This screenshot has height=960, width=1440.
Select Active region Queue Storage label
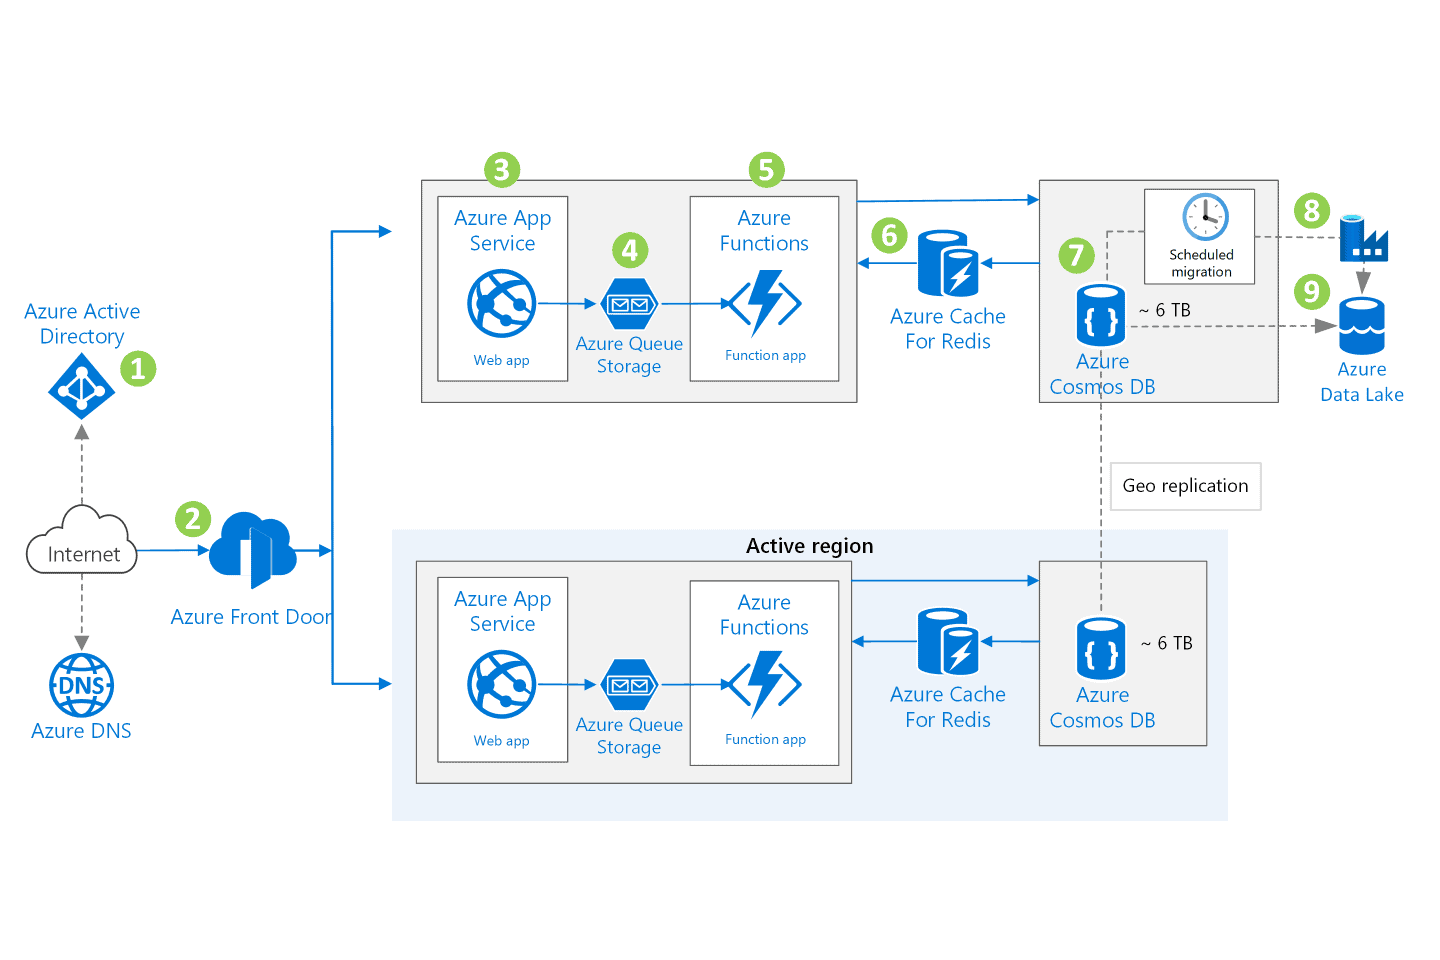click(x=629, y=736)
